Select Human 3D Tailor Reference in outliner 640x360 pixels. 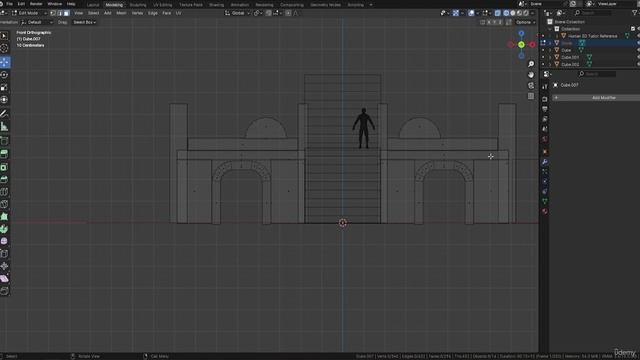click(592, 36)
